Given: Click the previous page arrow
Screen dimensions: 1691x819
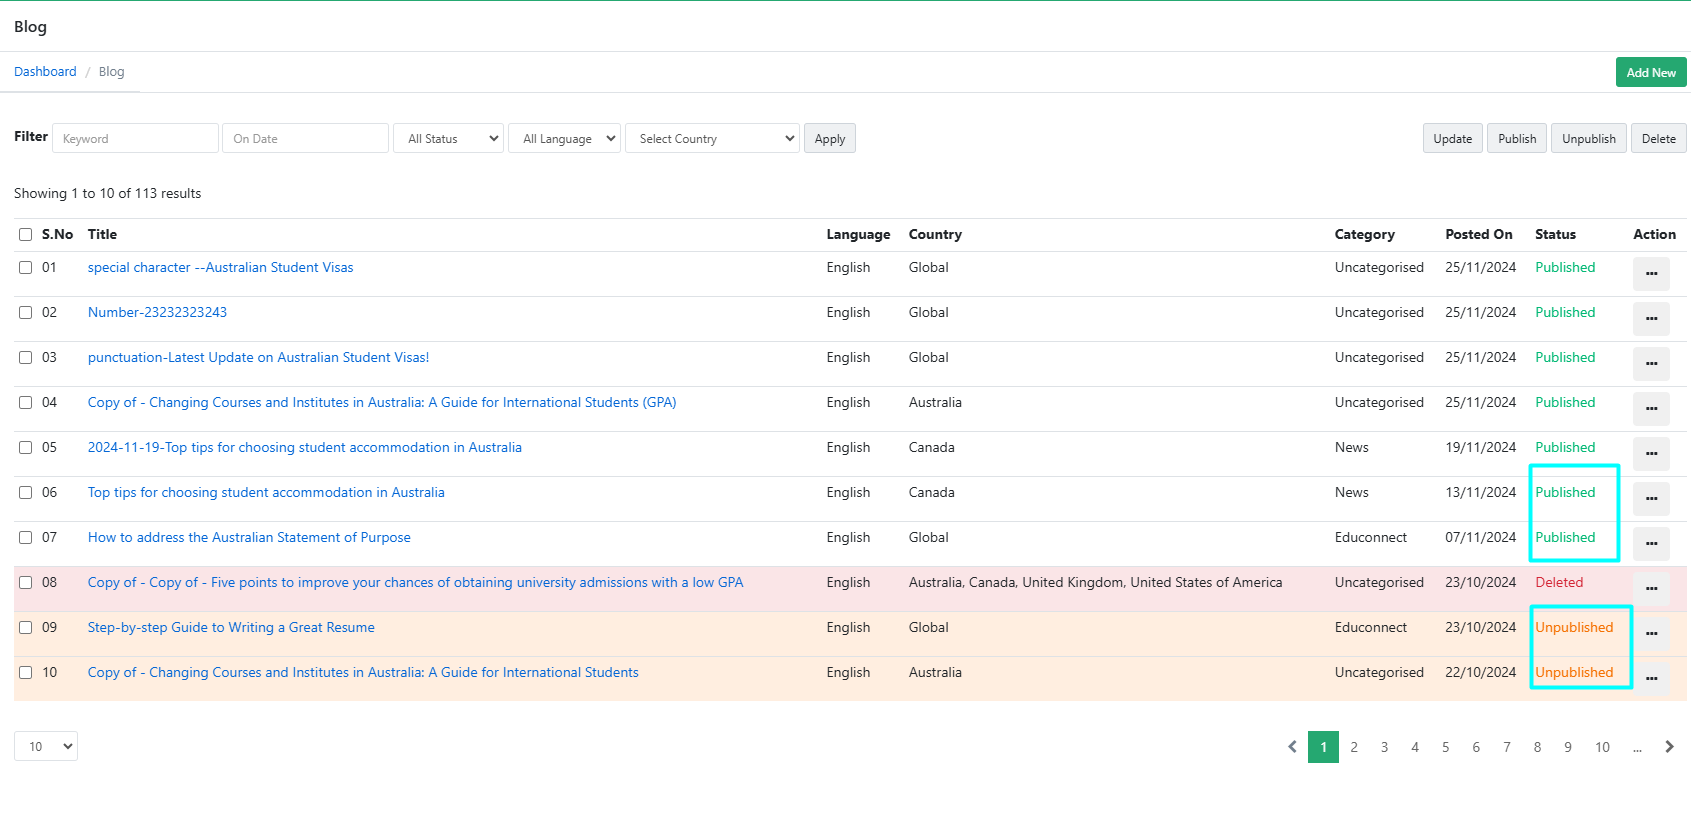Looking at the screenshot, I should [x=1292, y=747].
